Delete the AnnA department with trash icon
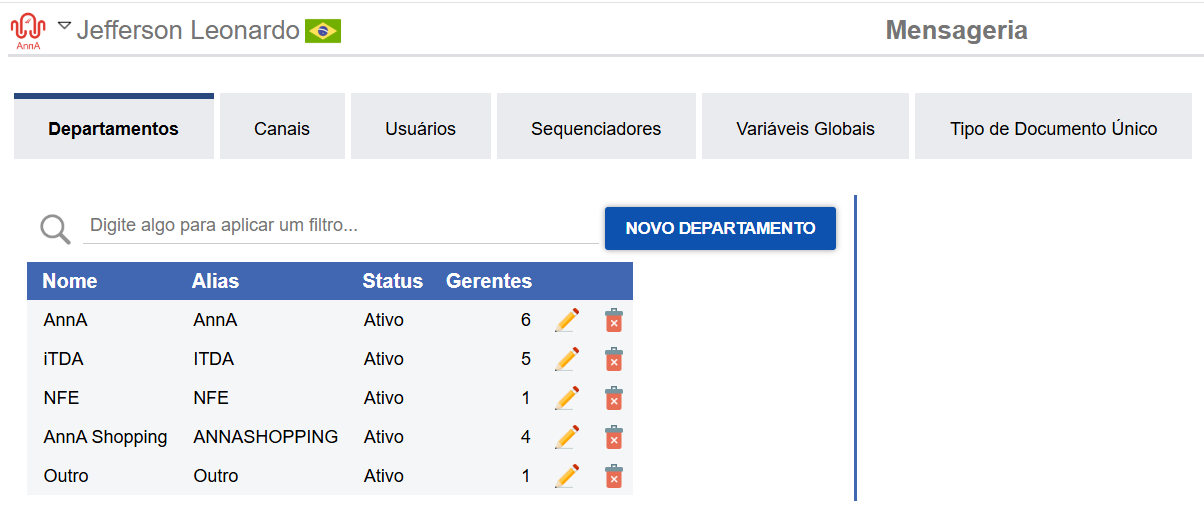This screenshot has height=523, width=1204. pyautogui.click(x=614, y=320)
